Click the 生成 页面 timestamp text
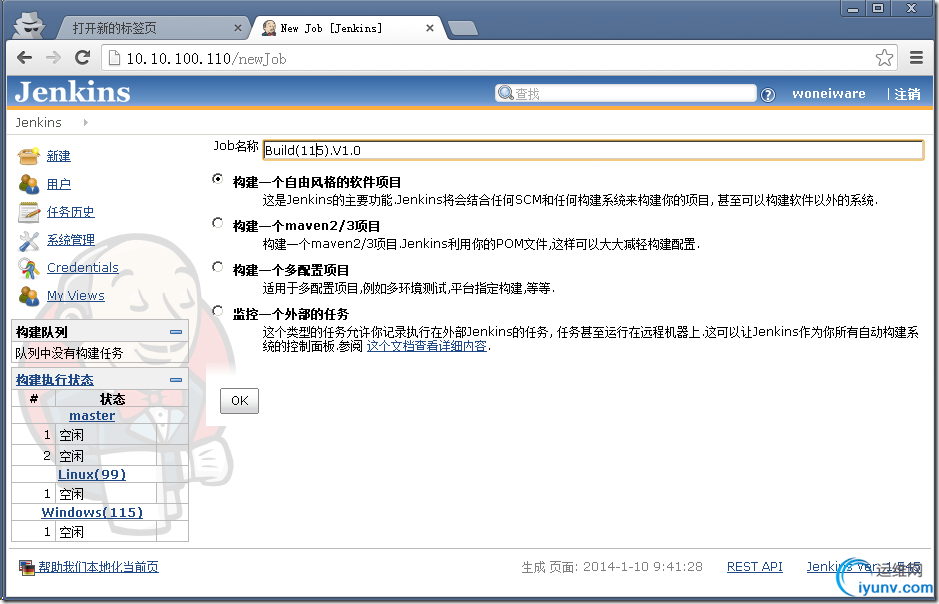939x604 pixels. tap(612, 567)
